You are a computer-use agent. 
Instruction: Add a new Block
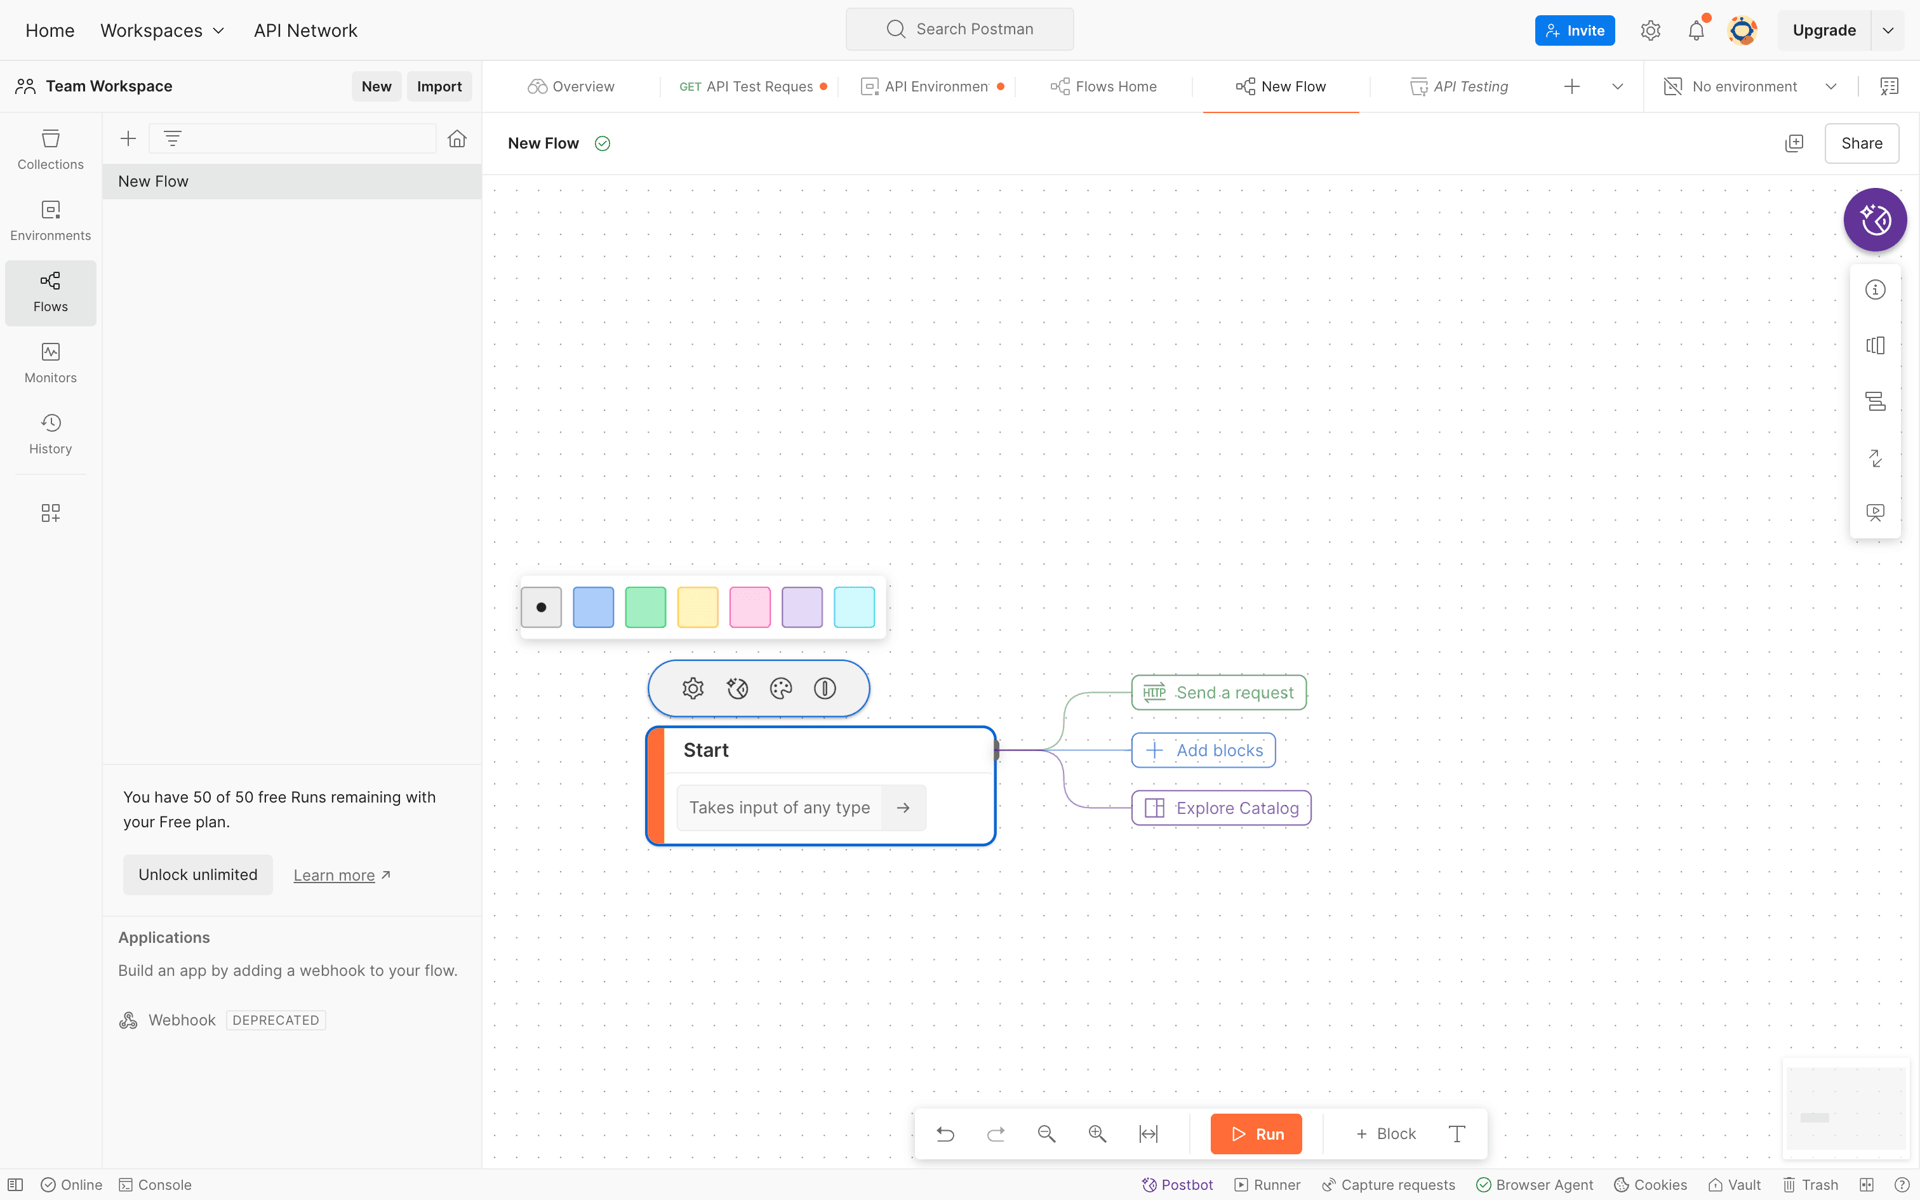(x=1386, y=1134)
